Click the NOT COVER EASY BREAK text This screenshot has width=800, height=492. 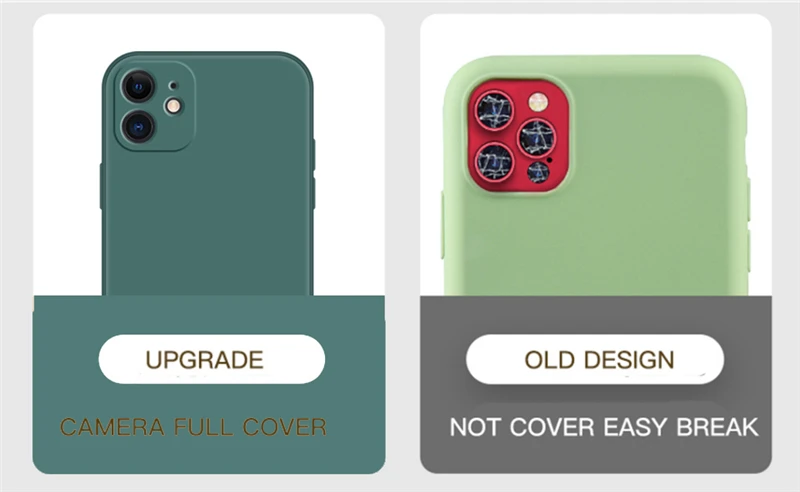[x=604, y=427]
